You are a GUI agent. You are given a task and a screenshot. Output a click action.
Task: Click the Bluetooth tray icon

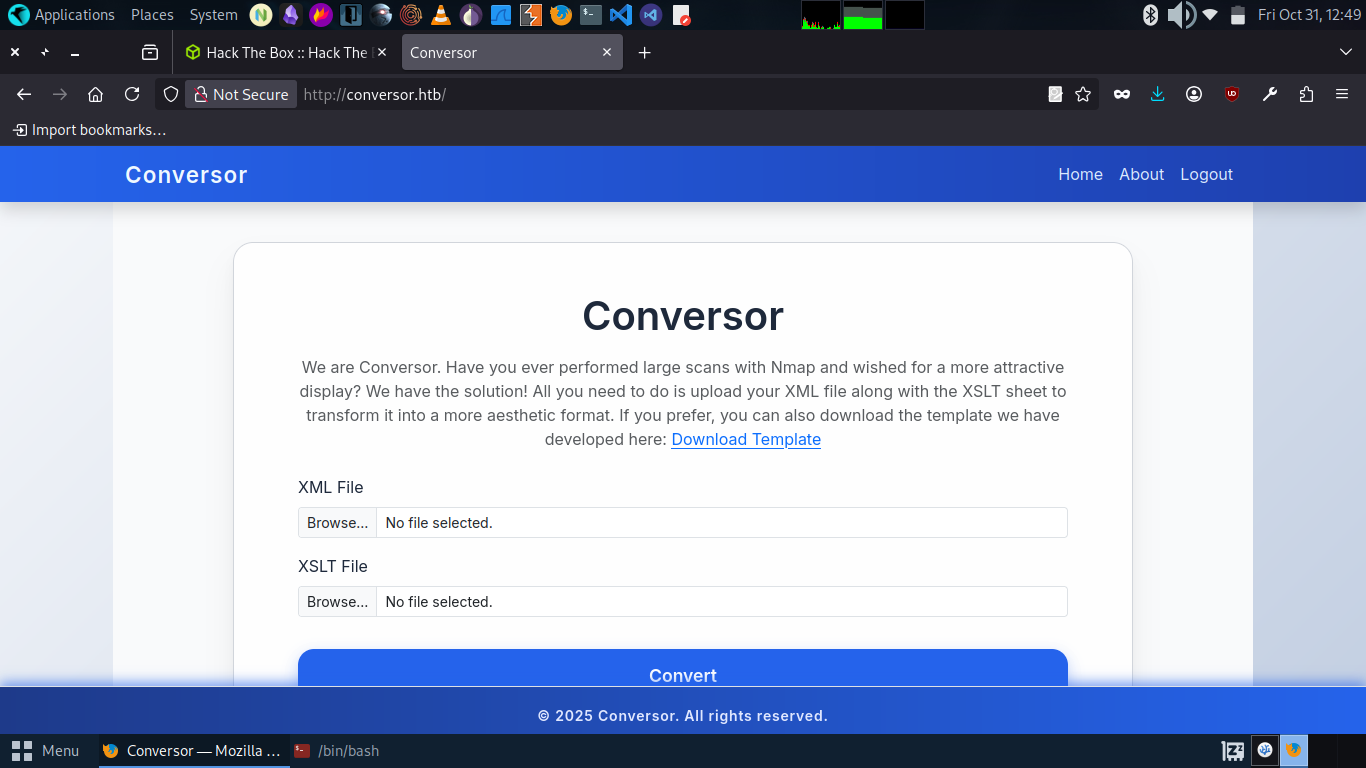pyautogui.click(x=1150, y=15)
